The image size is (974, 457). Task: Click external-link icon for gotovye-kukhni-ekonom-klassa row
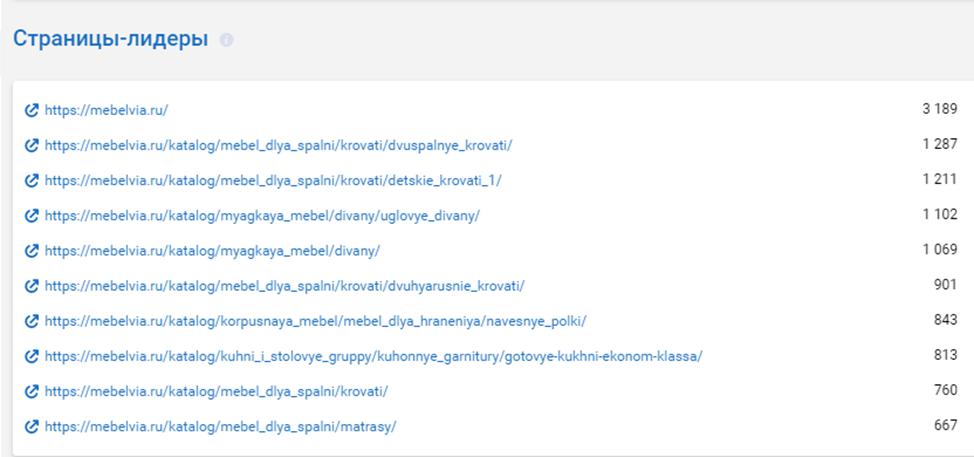tap(31, 357)
